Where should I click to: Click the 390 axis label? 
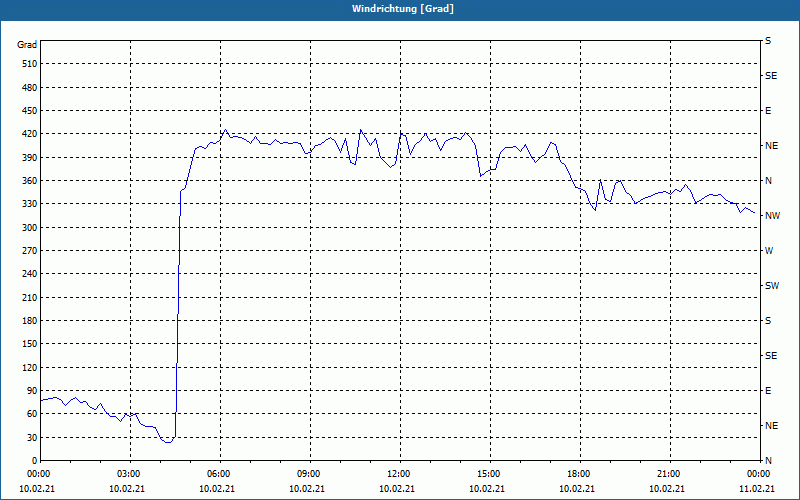(x=30, y=158)
